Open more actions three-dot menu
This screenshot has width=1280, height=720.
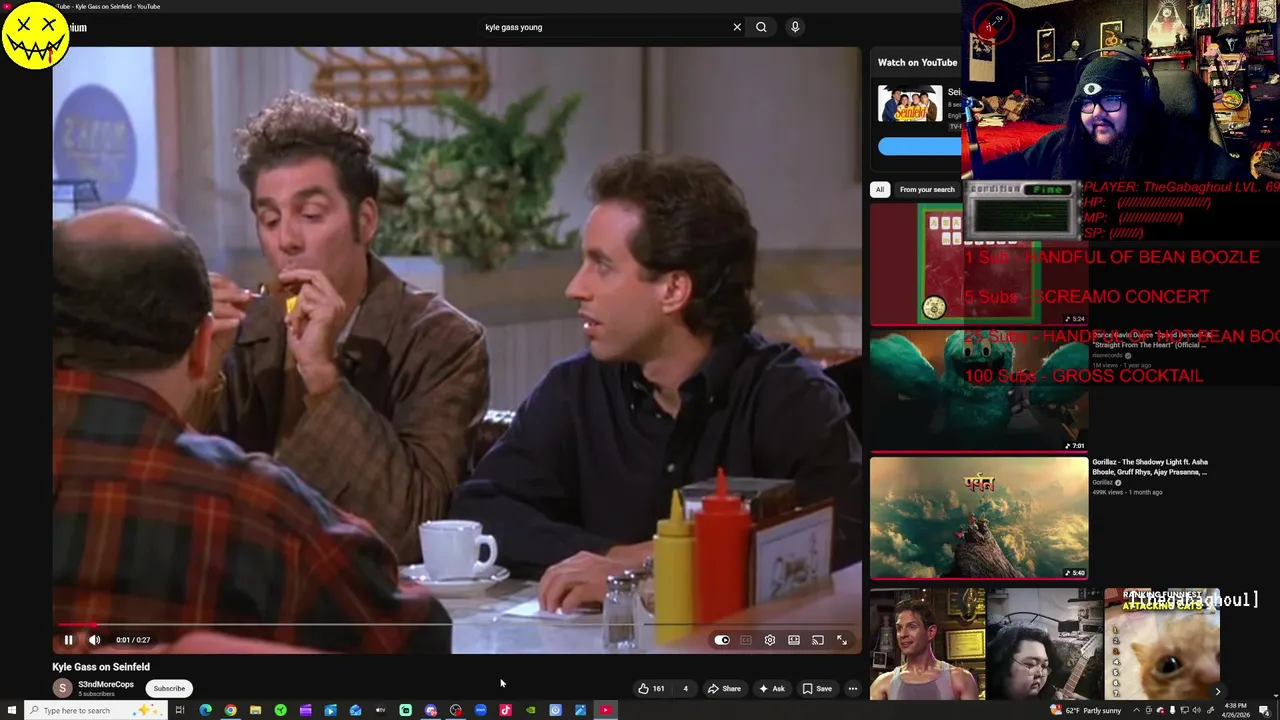click(x=853, y=688)
